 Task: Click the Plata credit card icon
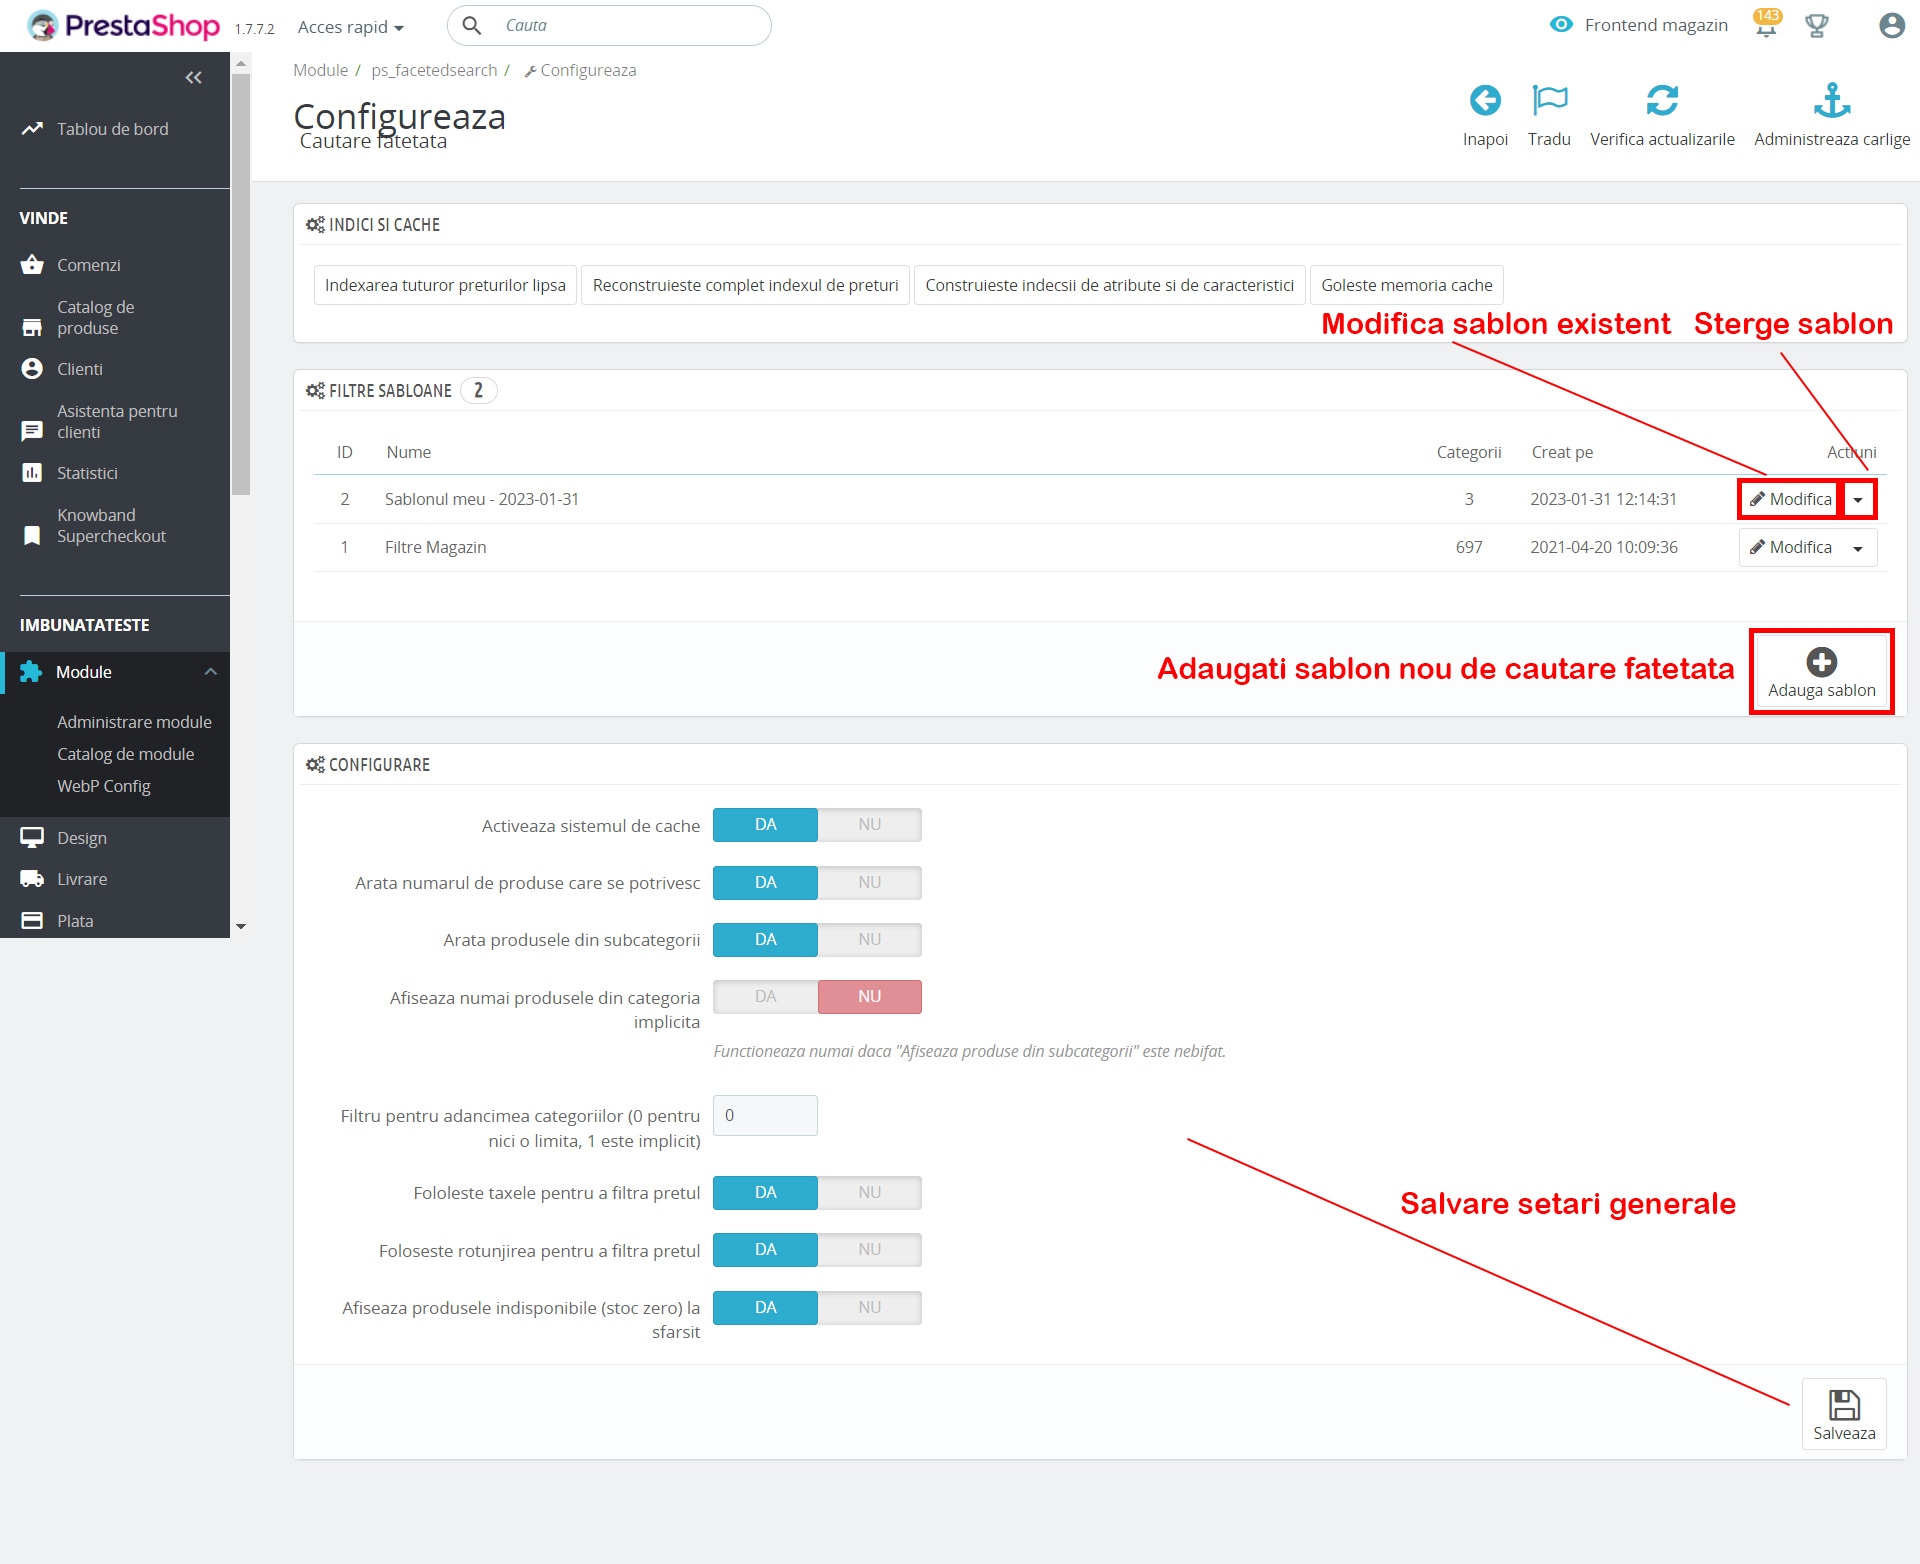click(x=32, y=920)
